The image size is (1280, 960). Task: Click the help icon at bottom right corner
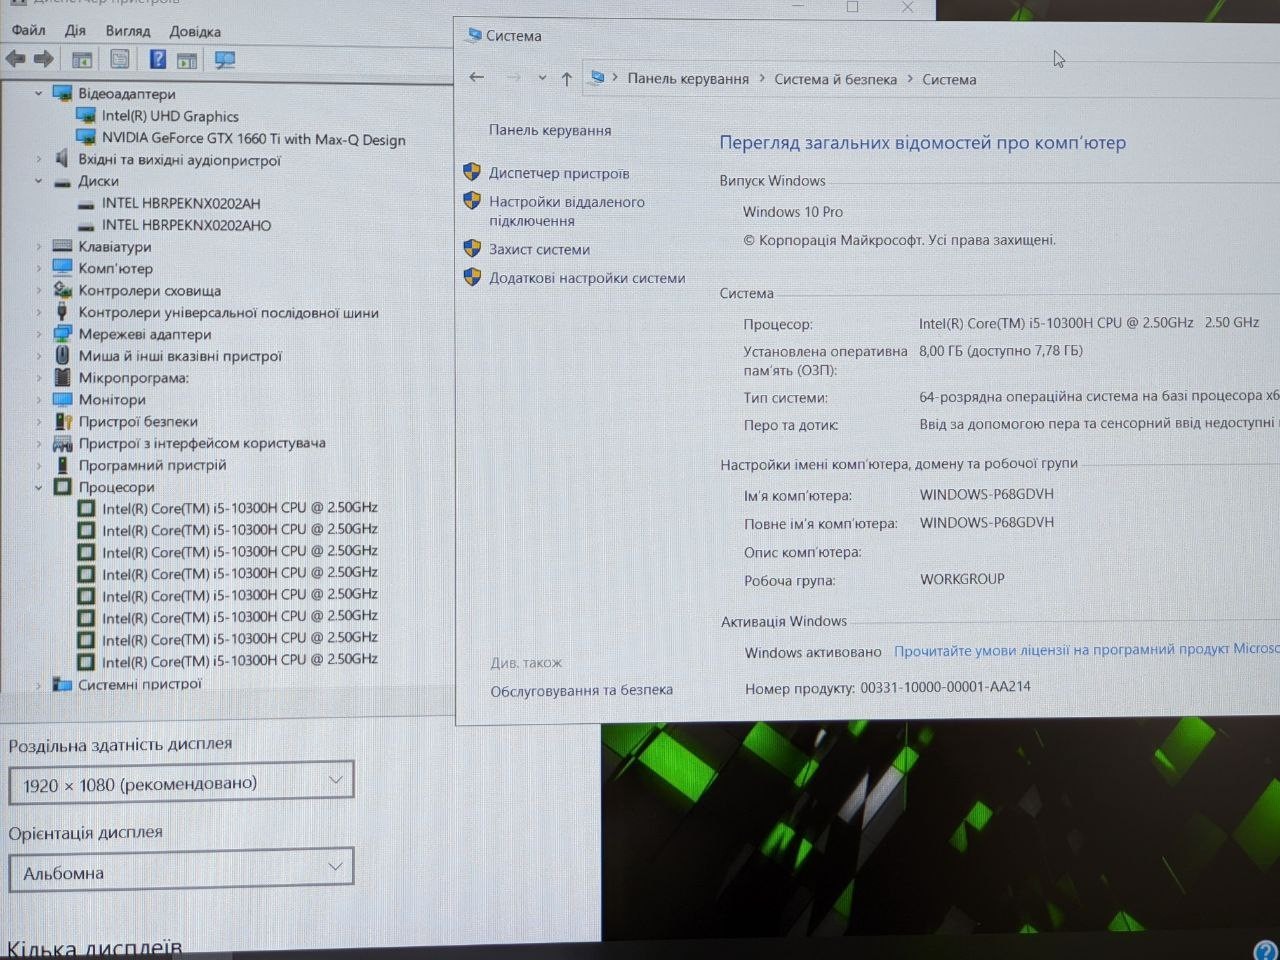[x=1267, y=950]
